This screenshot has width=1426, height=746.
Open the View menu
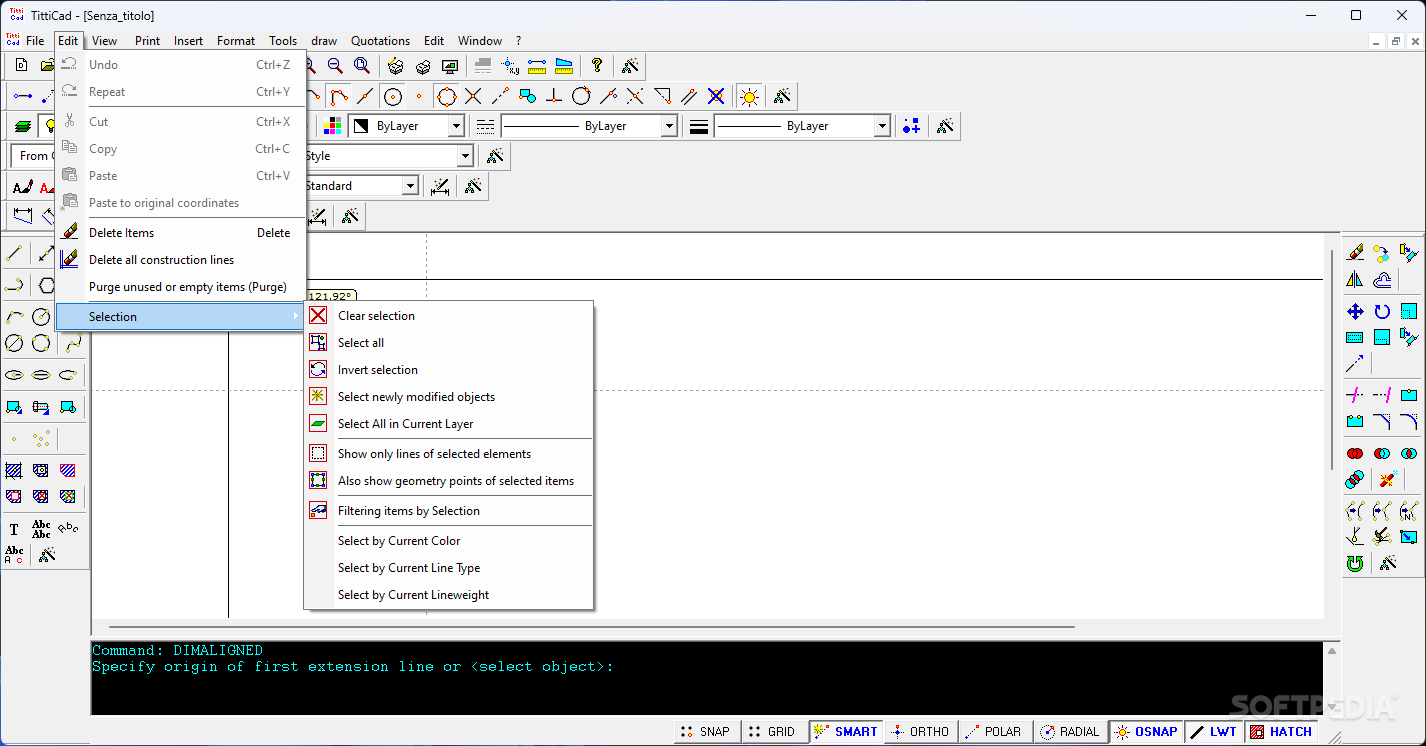(104, 41)
